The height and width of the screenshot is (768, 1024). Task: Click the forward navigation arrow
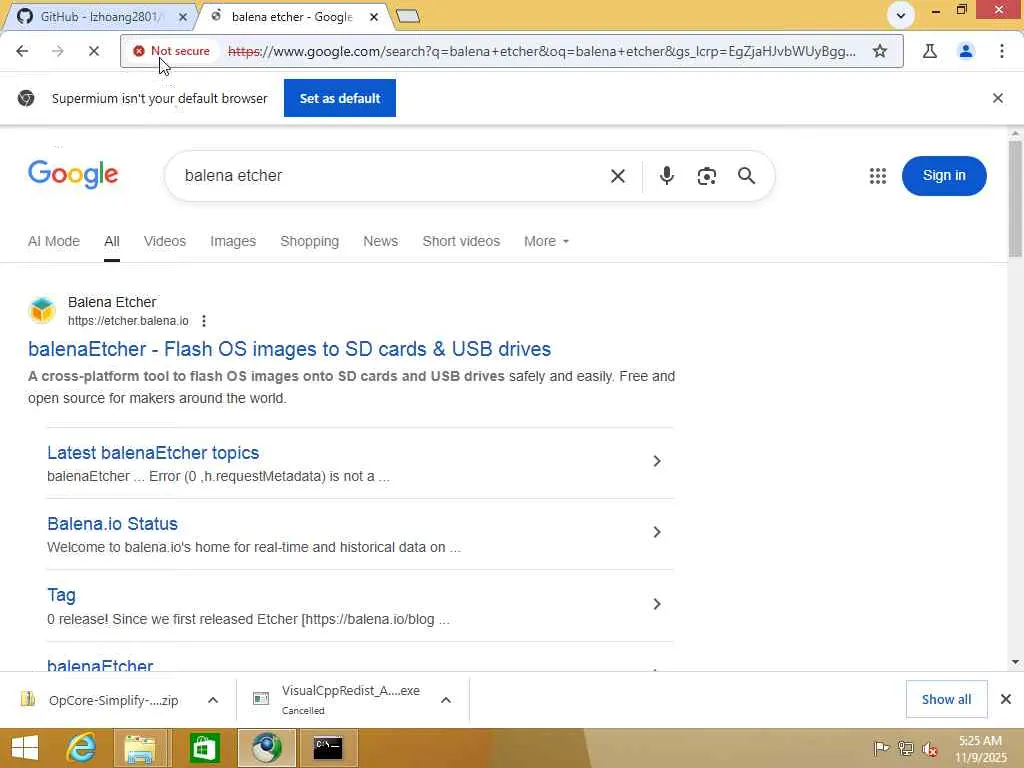[57, 51]
